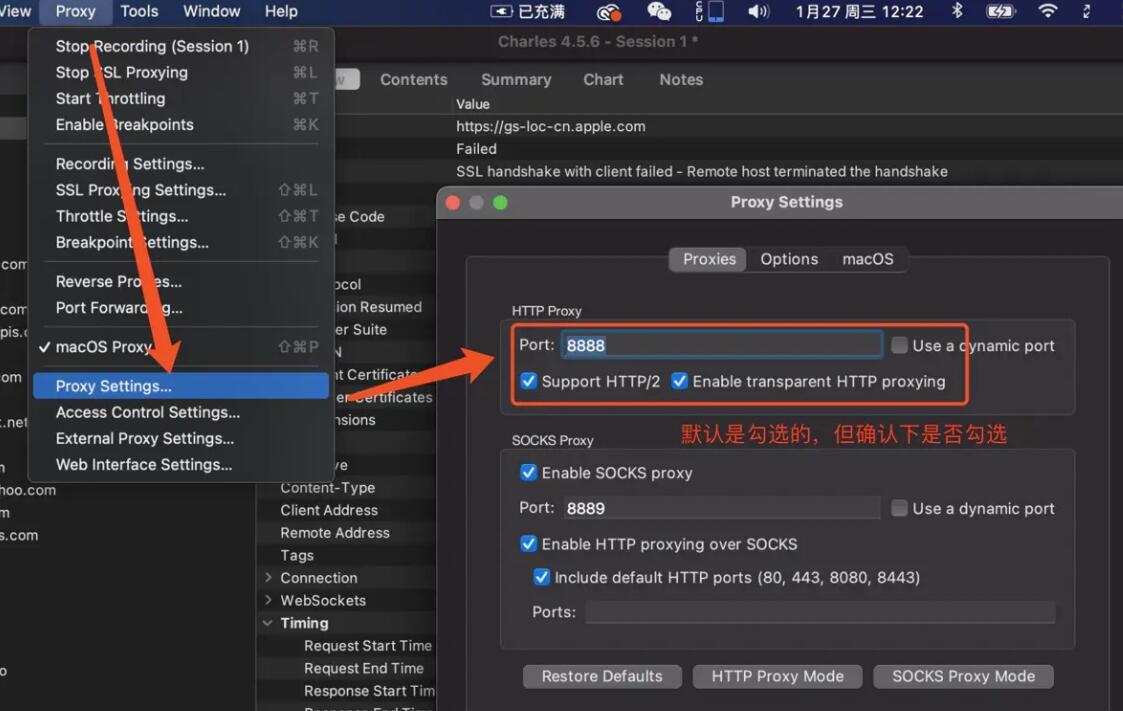Switch to Notes tab in Charles
Screen dimensions: 1123x711
pos(681,79)
